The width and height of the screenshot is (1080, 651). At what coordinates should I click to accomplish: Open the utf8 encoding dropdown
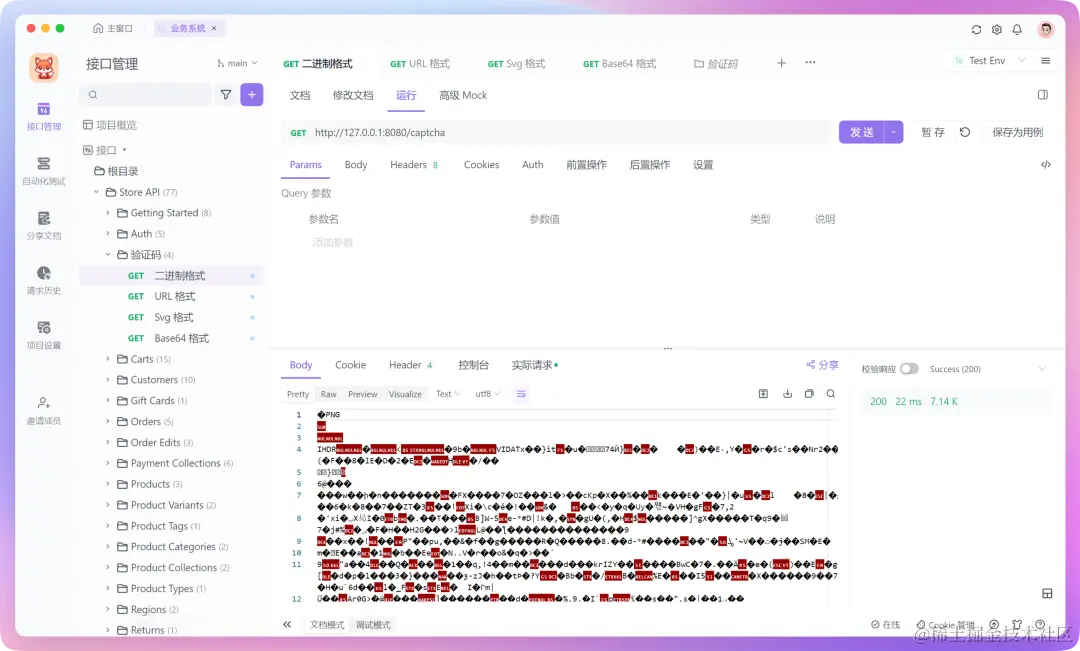(486, 393)
